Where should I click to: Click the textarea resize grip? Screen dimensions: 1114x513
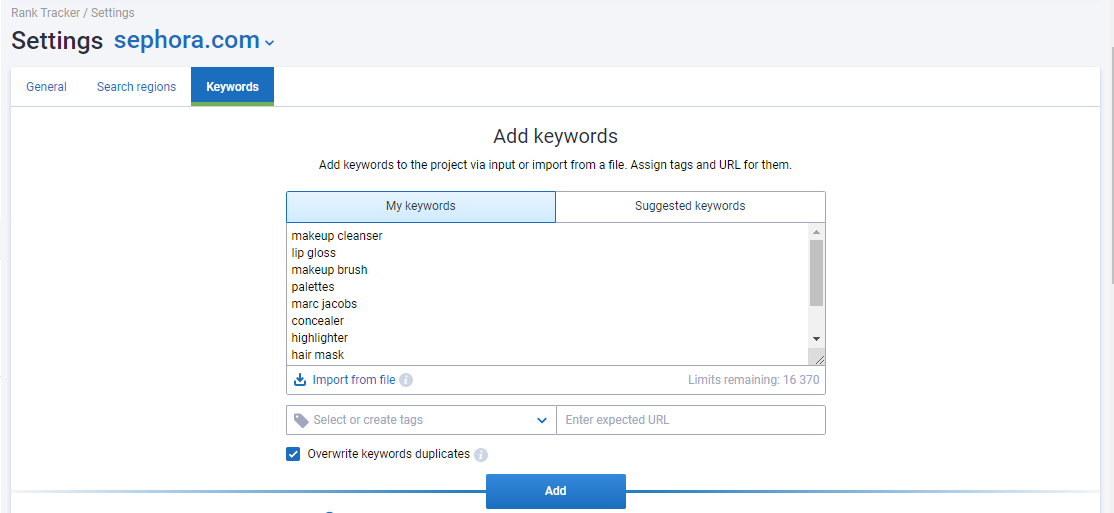(818, 359)
